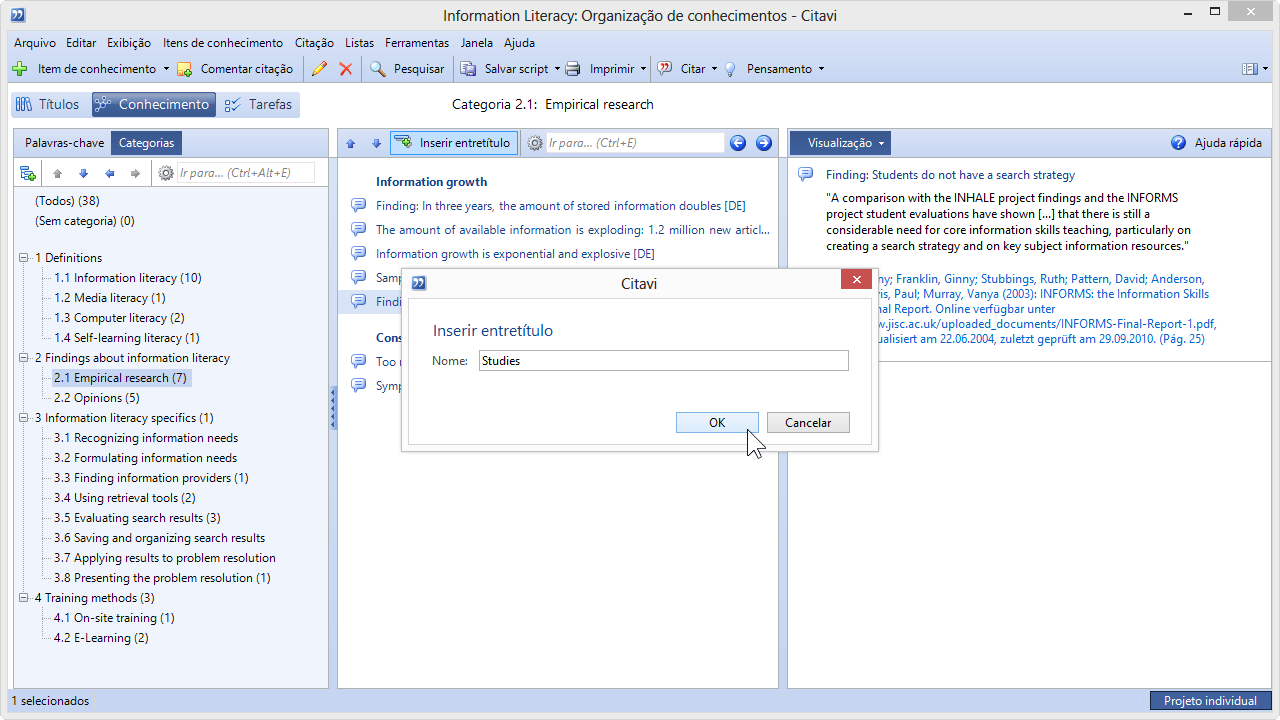Open the Itens de conhecimento menu
This screenshot has width=1280, height=720.
pos(223,43)
